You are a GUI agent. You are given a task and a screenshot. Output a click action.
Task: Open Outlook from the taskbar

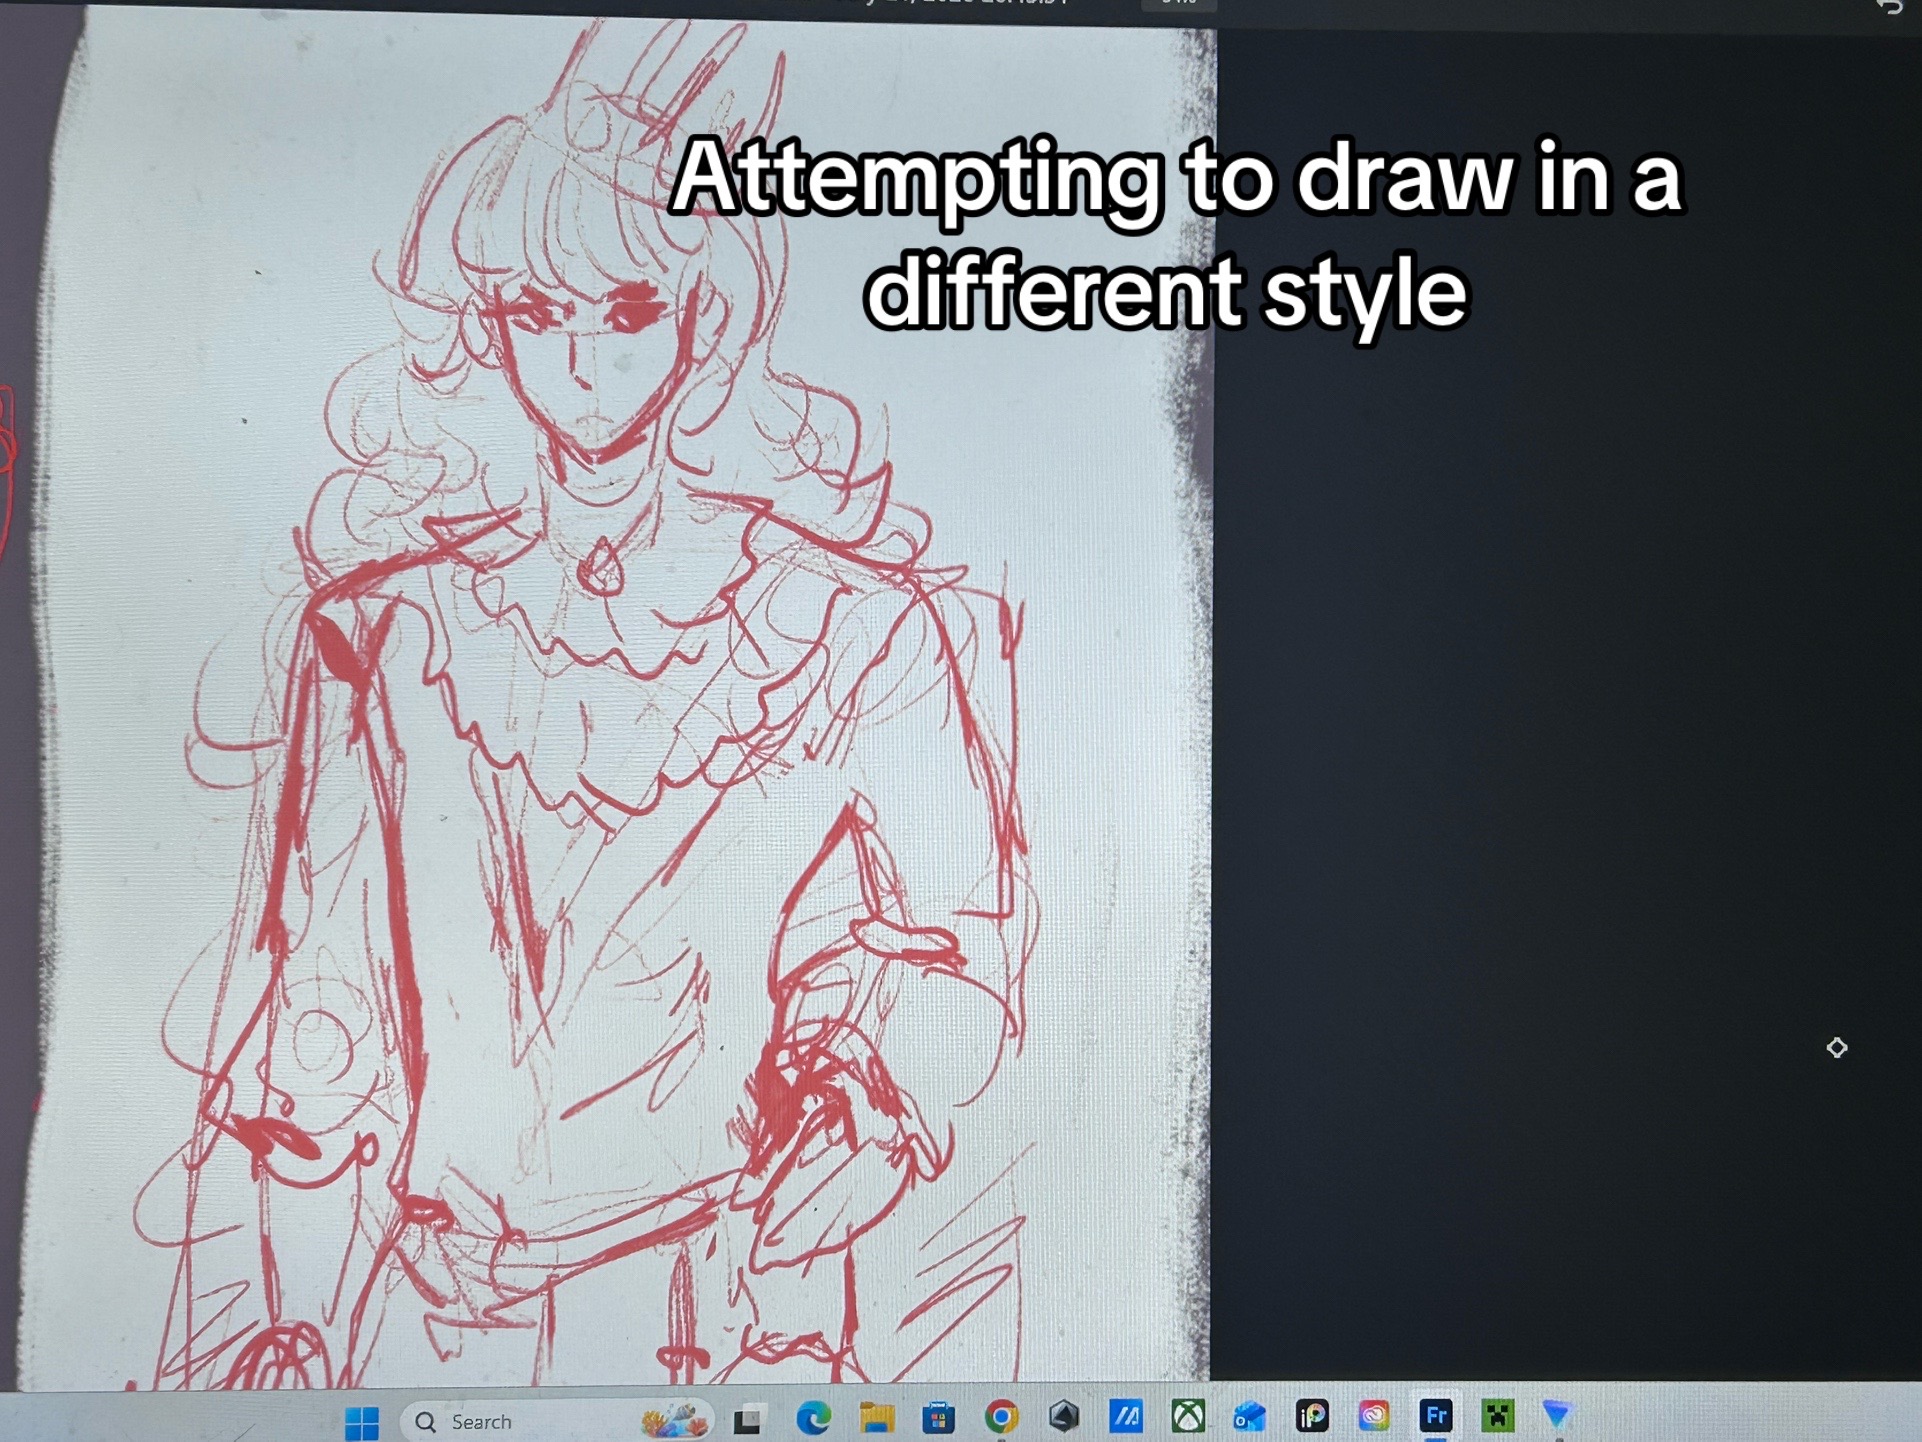pyautogui.click(x=1250, y=1415)
